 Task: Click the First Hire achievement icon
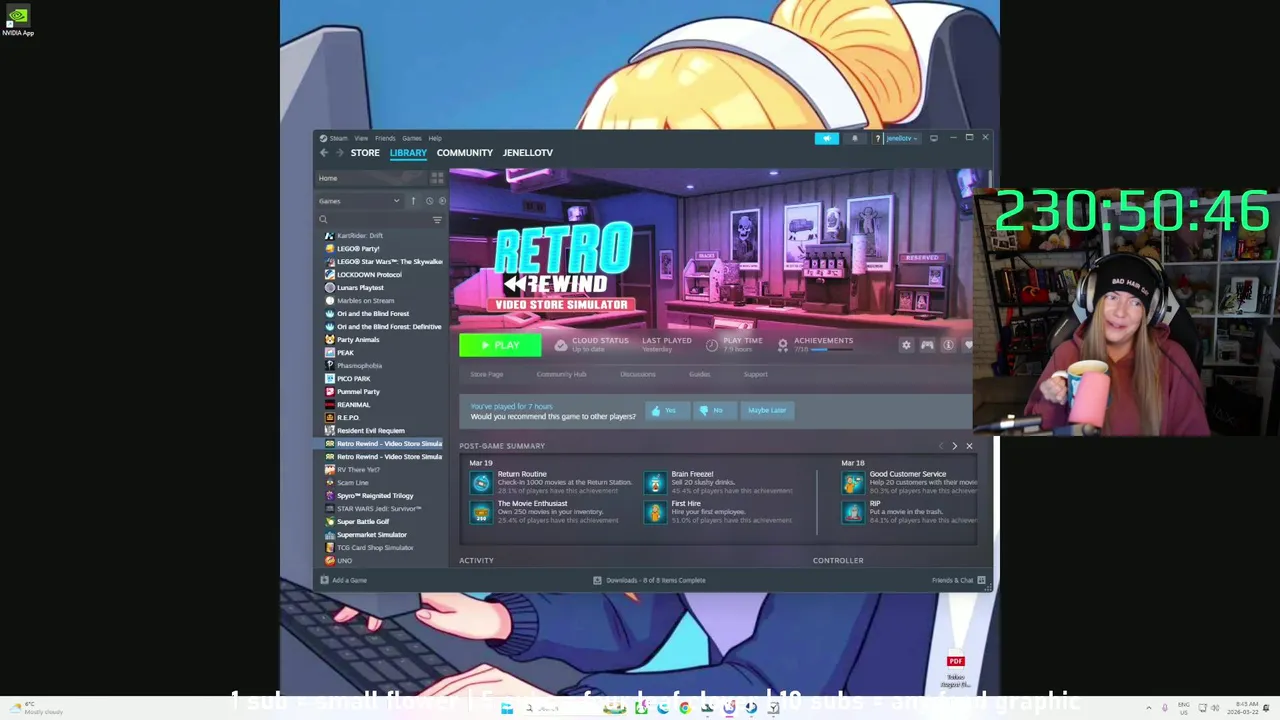[655, 513]
